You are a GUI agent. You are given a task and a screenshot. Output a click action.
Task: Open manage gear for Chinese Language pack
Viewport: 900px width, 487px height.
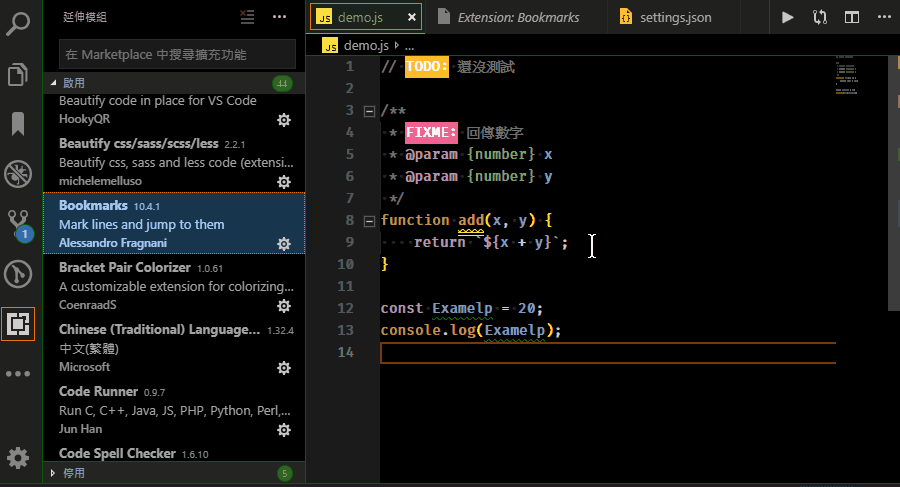pyautogui.click(x=284, y=368)
